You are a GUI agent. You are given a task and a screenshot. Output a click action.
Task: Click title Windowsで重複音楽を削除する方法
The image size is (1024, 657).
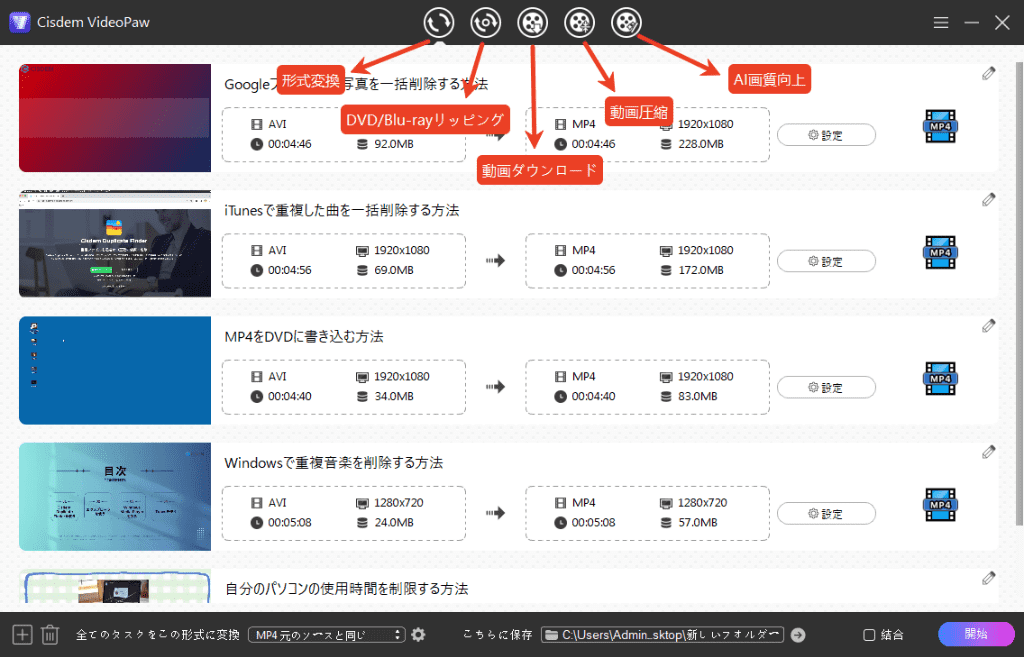[x=334, y=462]
